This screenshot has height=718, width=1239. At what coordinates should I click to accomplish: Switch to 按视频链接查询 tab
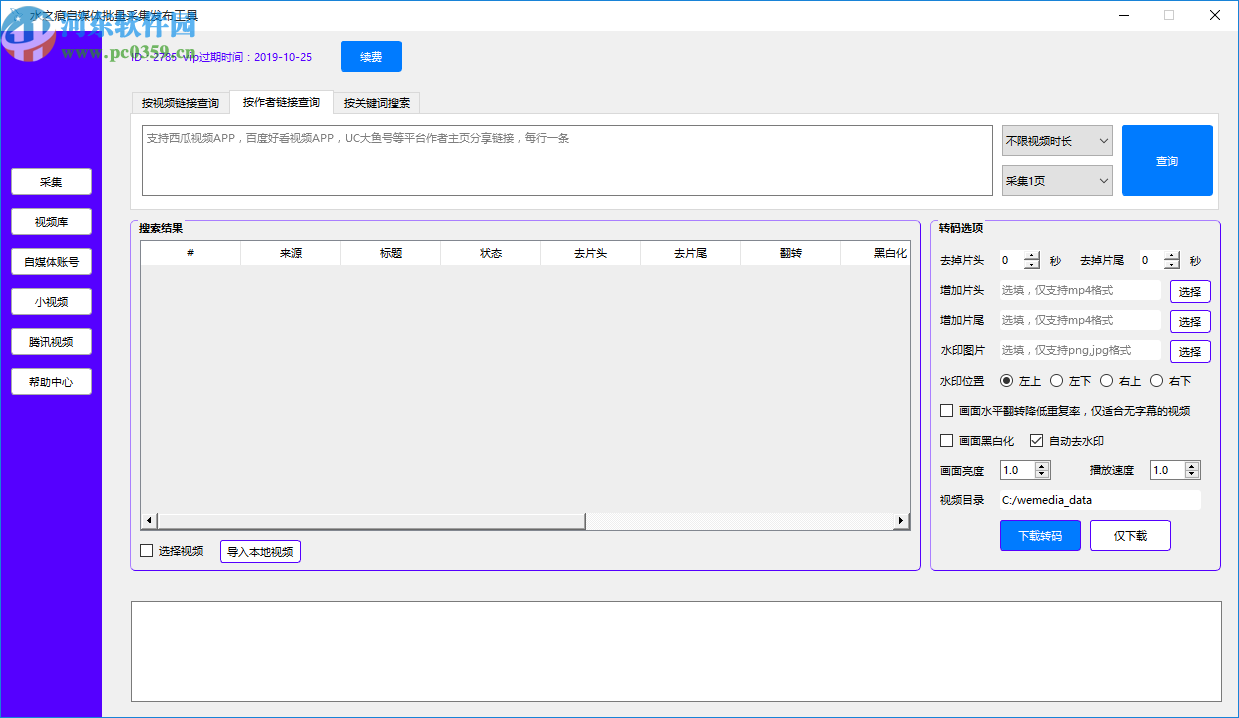click(x=180, y=103)
